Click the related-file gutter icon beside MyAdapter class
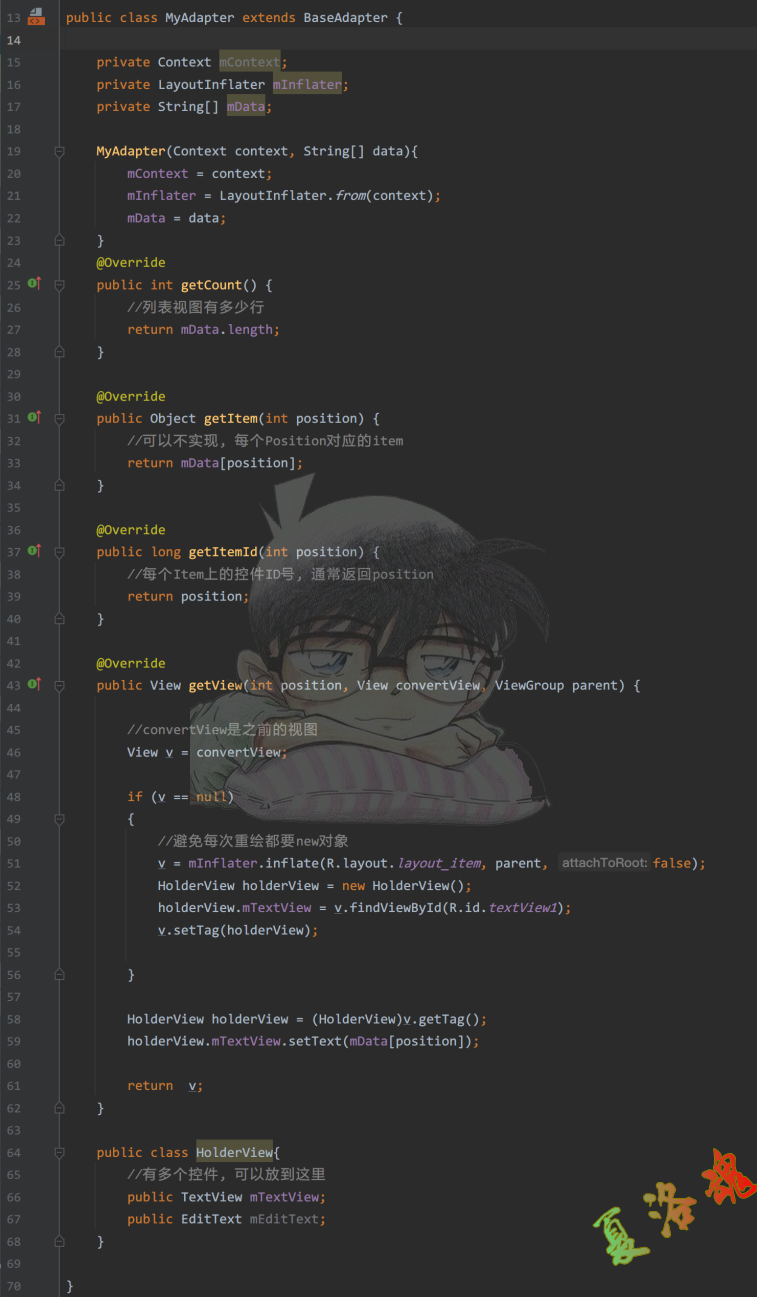The image size is (757, 1297). (x=36, y=16)
